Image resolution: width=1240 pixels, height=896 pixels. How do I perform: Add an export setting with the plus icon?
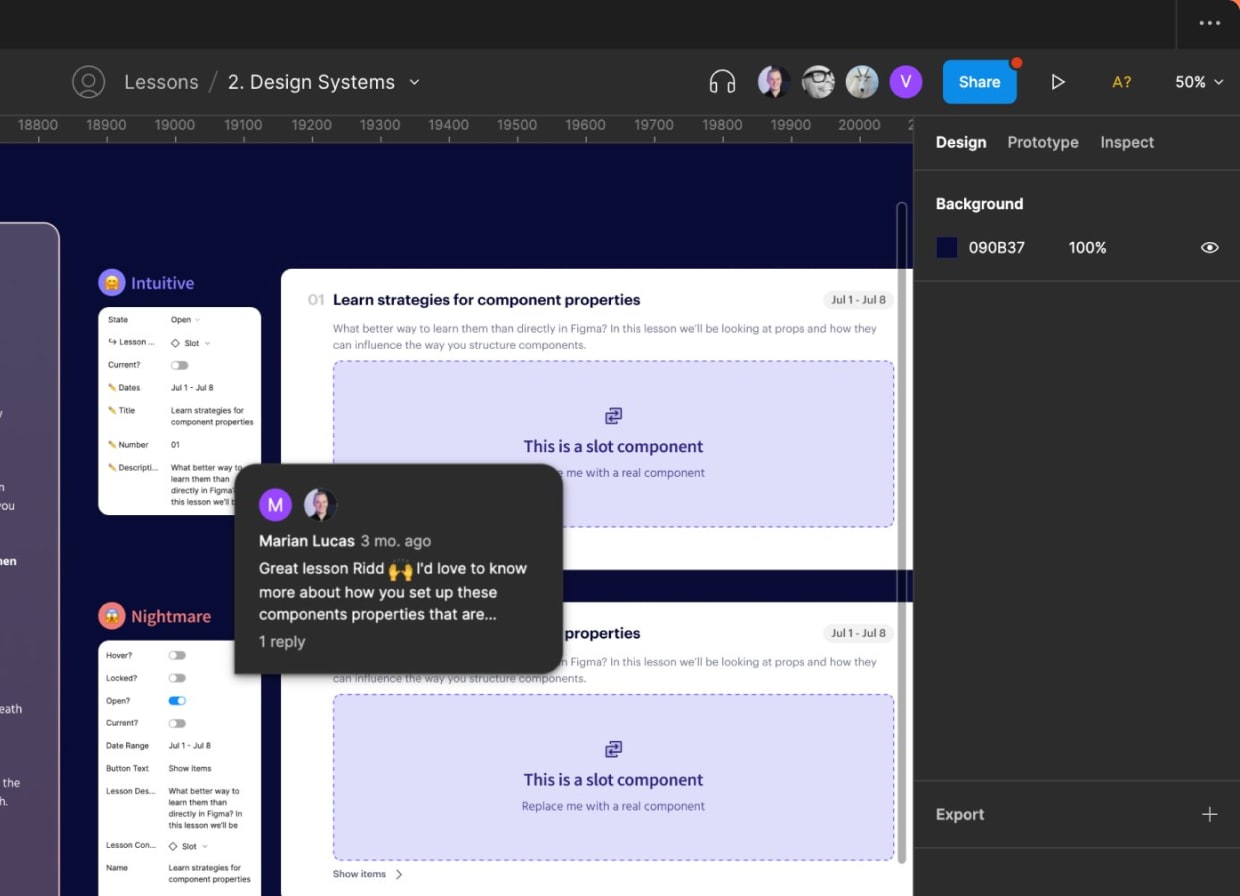pyautogui.click(x=1209, y=814)
